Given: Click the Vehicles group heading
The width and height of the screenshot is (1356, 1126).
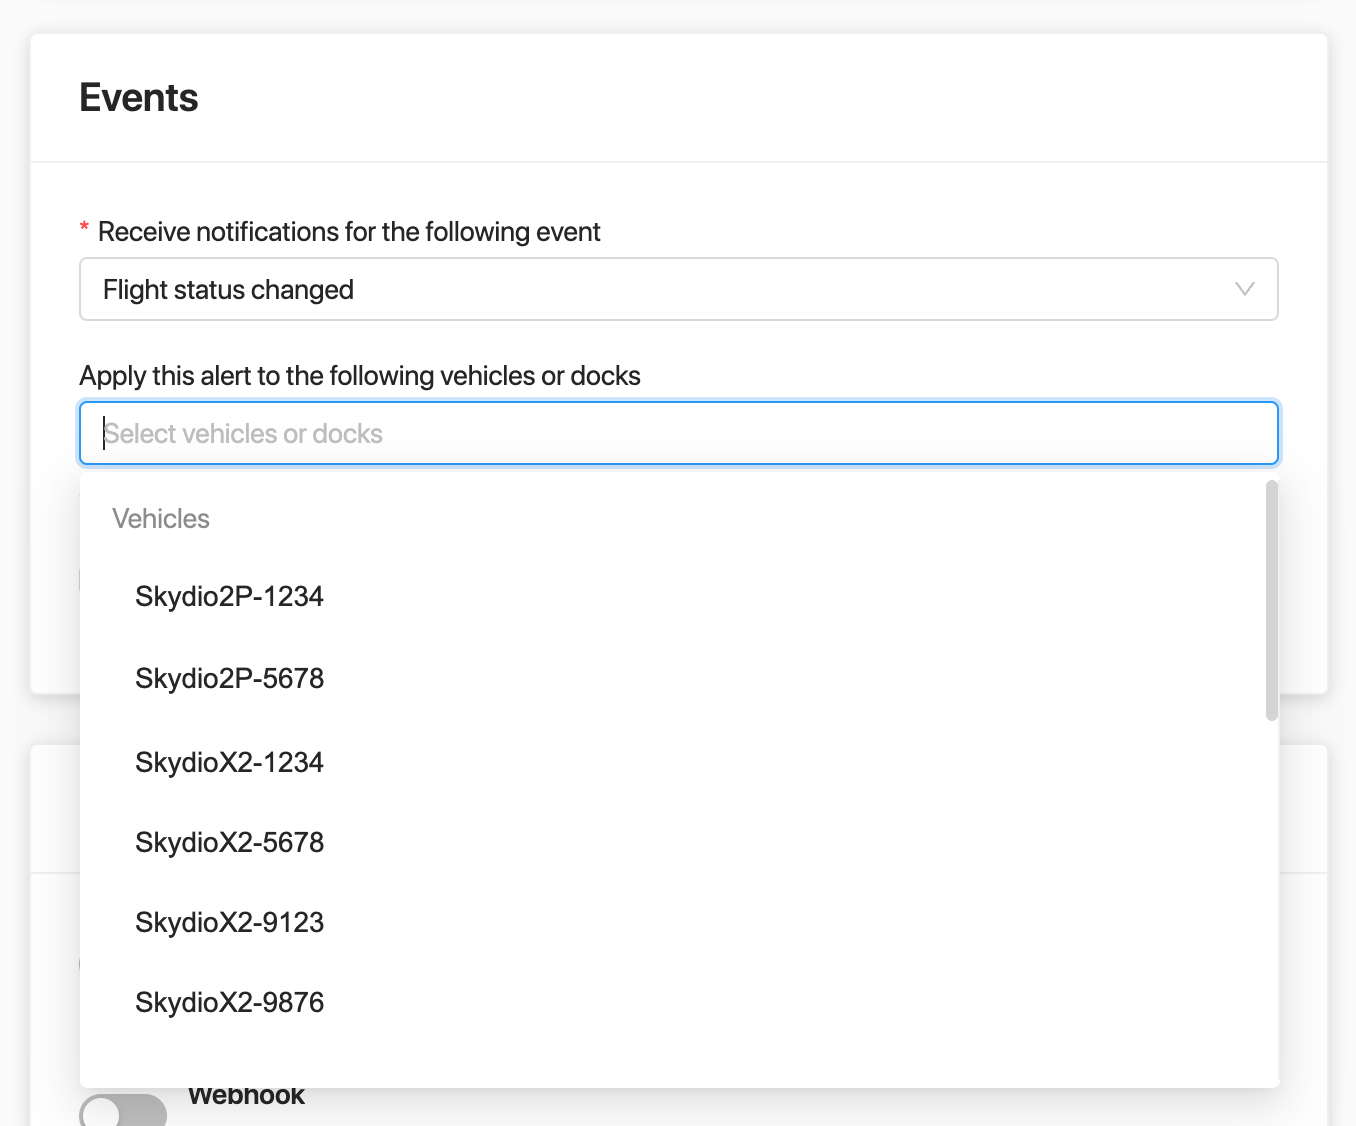Looking at the screenshot, I should (x=161, y=519).
